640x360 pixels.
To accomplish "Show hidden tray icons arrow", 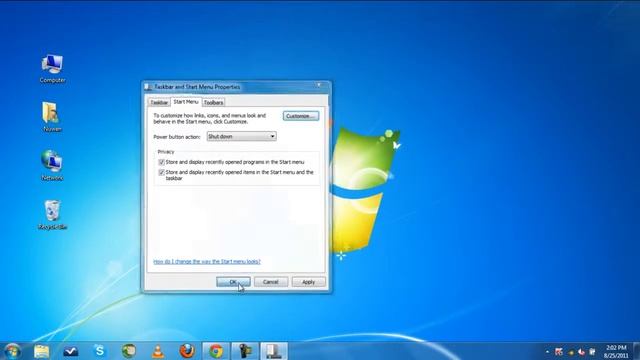I will coord(547,351).
